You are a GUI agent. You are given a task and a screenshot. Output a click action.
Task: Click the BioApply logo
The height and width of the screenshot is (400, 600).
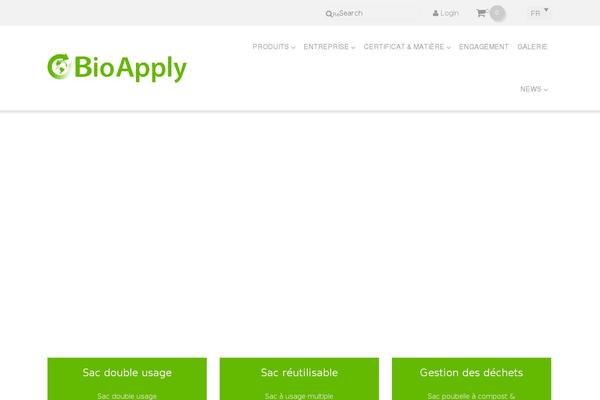(117, 68)
